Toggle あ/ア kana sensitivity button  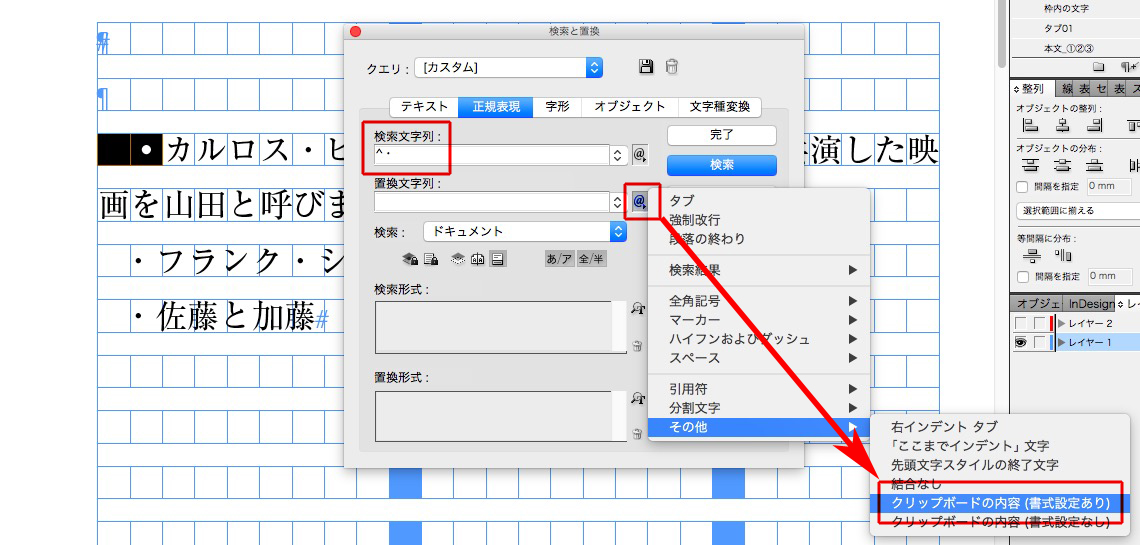559,259
